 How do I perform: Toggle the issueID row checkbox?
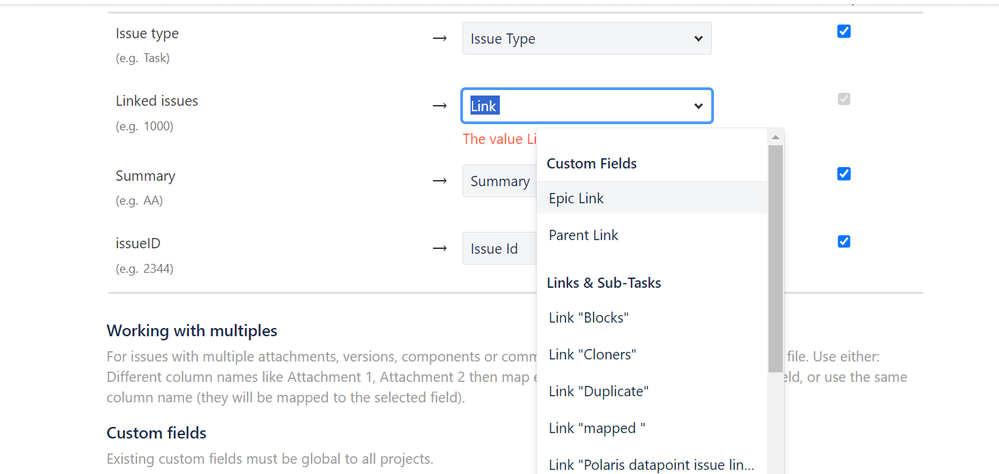pyautogui.click(x=843, y=241)
